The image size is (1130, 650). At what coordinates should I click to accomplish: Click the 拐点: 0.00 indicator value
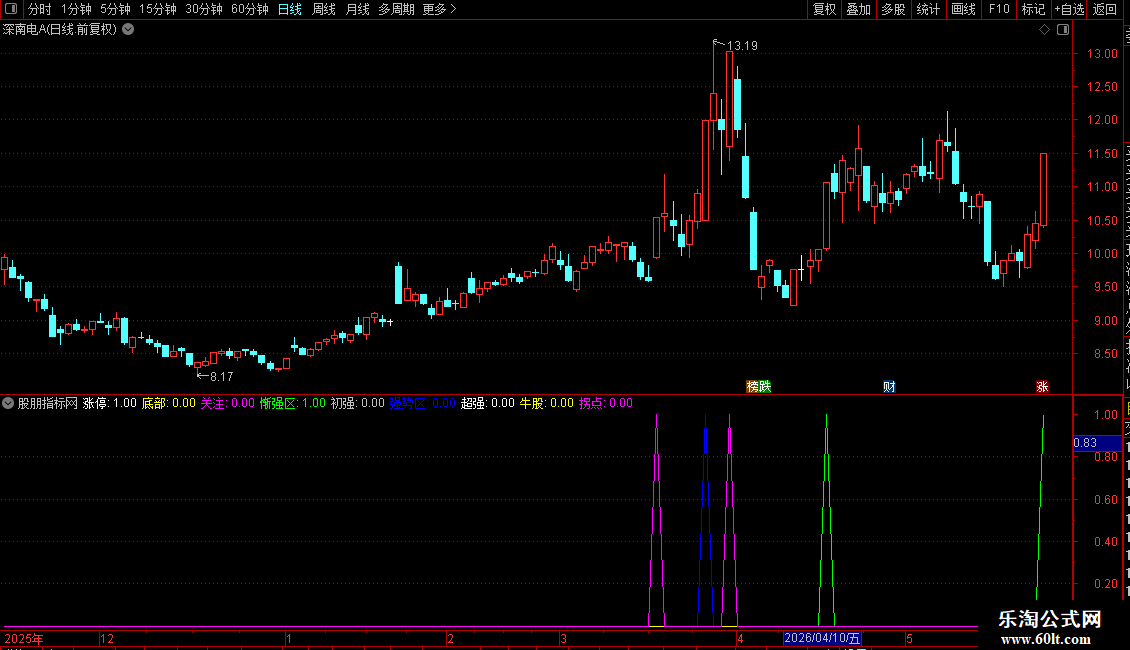606,404
